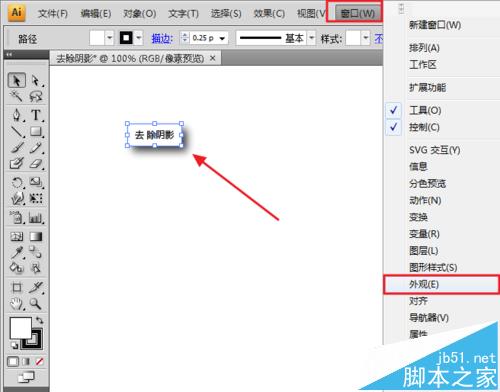Open the 对象(O) menu

(x=140, y=14)
